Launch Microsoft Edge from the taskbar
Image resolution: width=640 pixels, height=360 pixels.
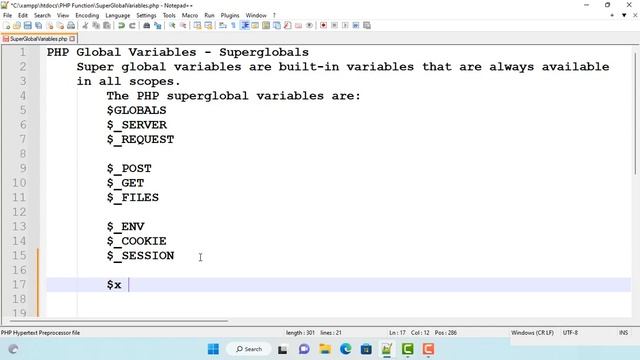point(345,349)
